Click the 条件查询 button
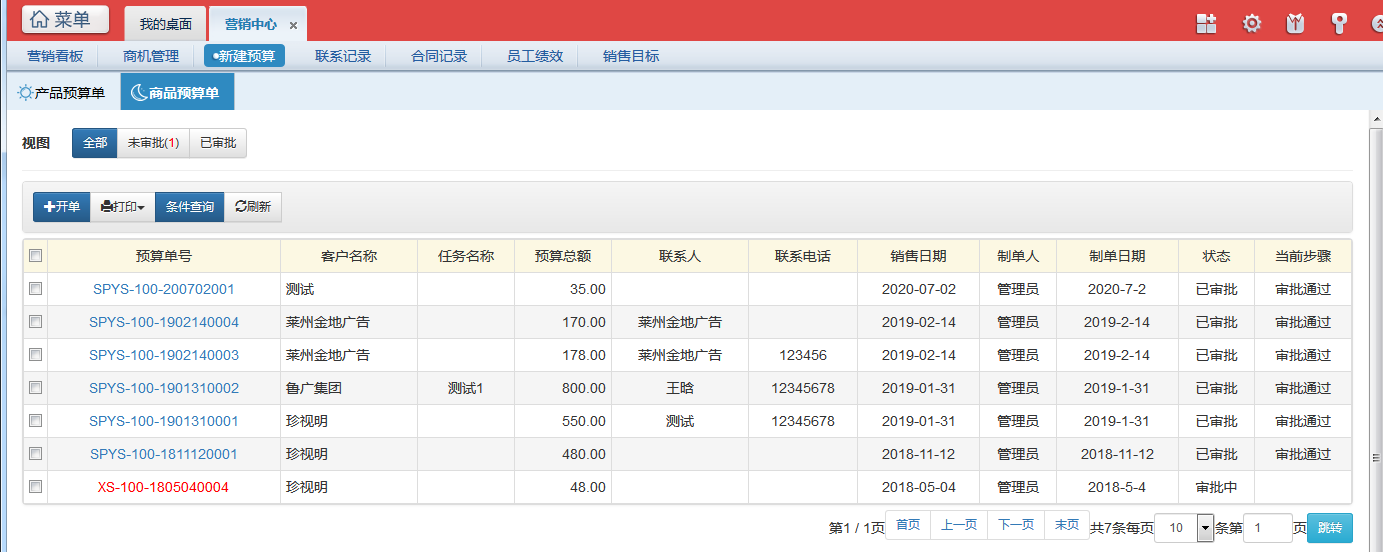The height and width of the screenshot is (552, 1383). click(x=190, y=207)
